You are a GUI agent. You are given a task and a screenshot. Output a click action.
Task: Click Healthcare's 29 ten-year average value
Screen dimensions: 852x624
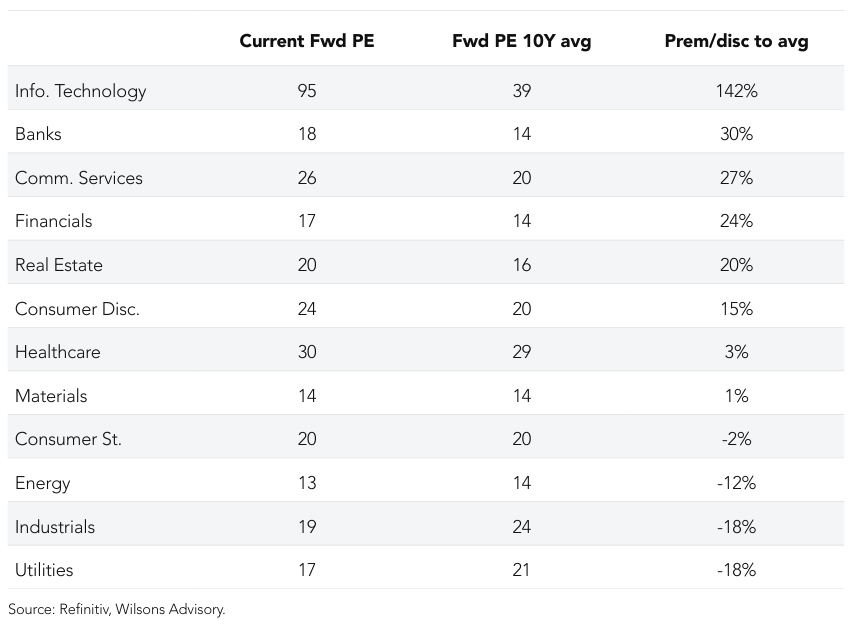pyautogui.click(x=521, y=352)
